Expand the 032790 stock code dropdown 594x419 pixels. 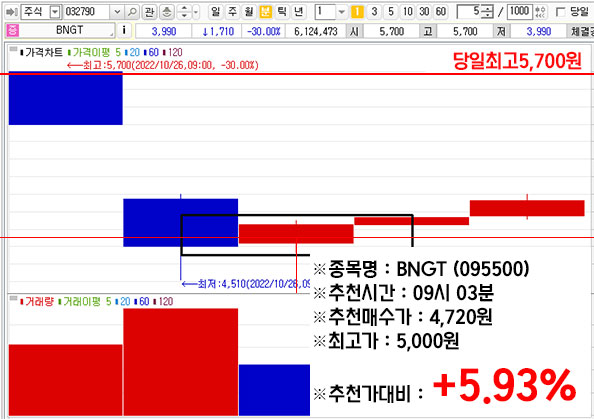point(117,12)
